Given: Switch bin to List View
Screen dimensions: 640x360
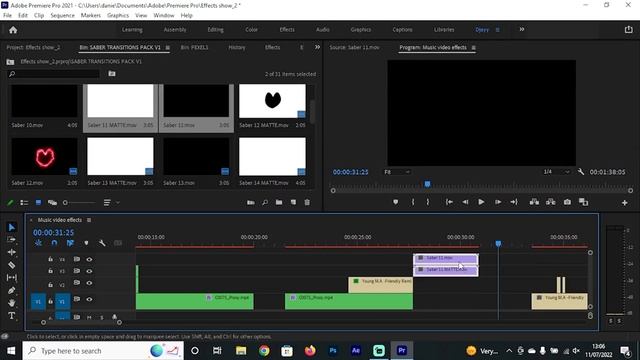Looking at the screenshot, I should coord(24,202).
